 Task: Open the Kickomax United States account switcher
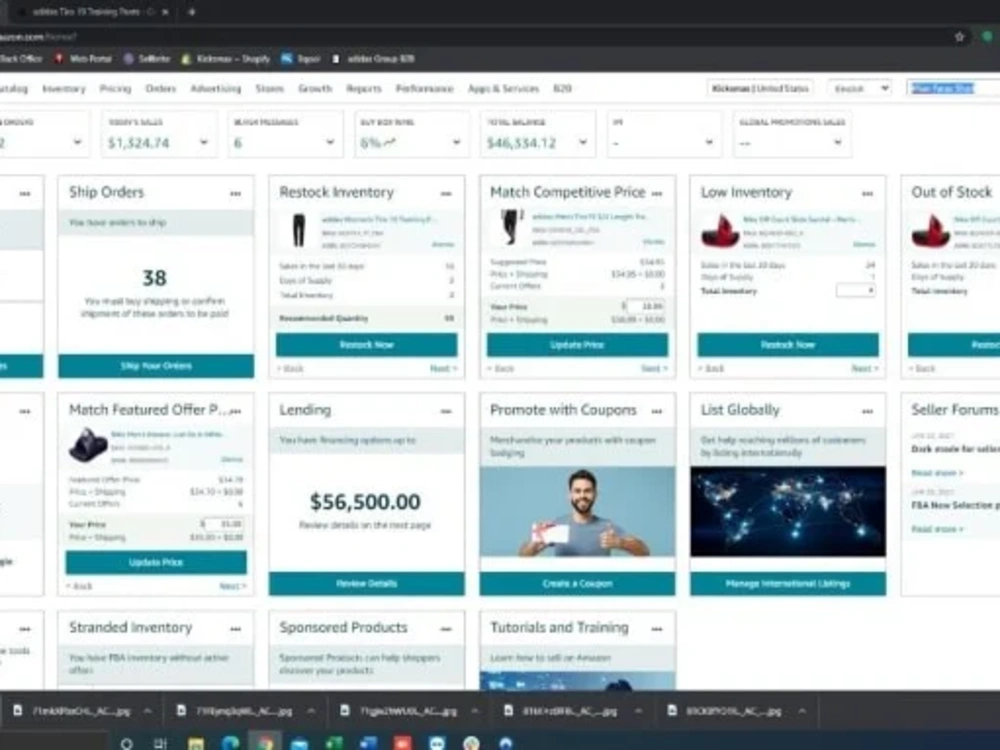tap(760, 88)
